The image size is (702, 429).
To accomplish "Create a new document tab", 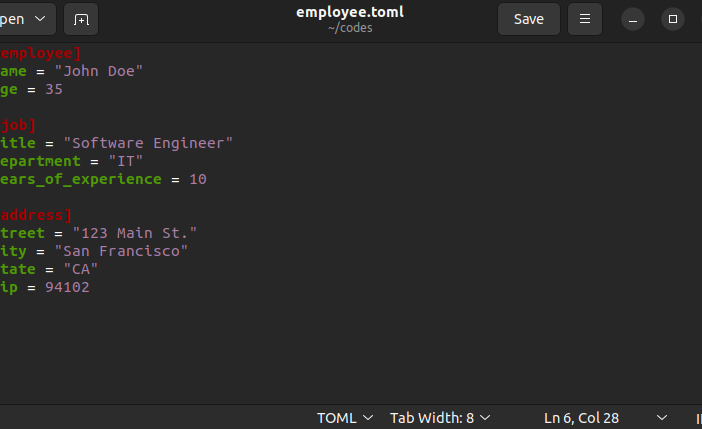I will (81, 19).
